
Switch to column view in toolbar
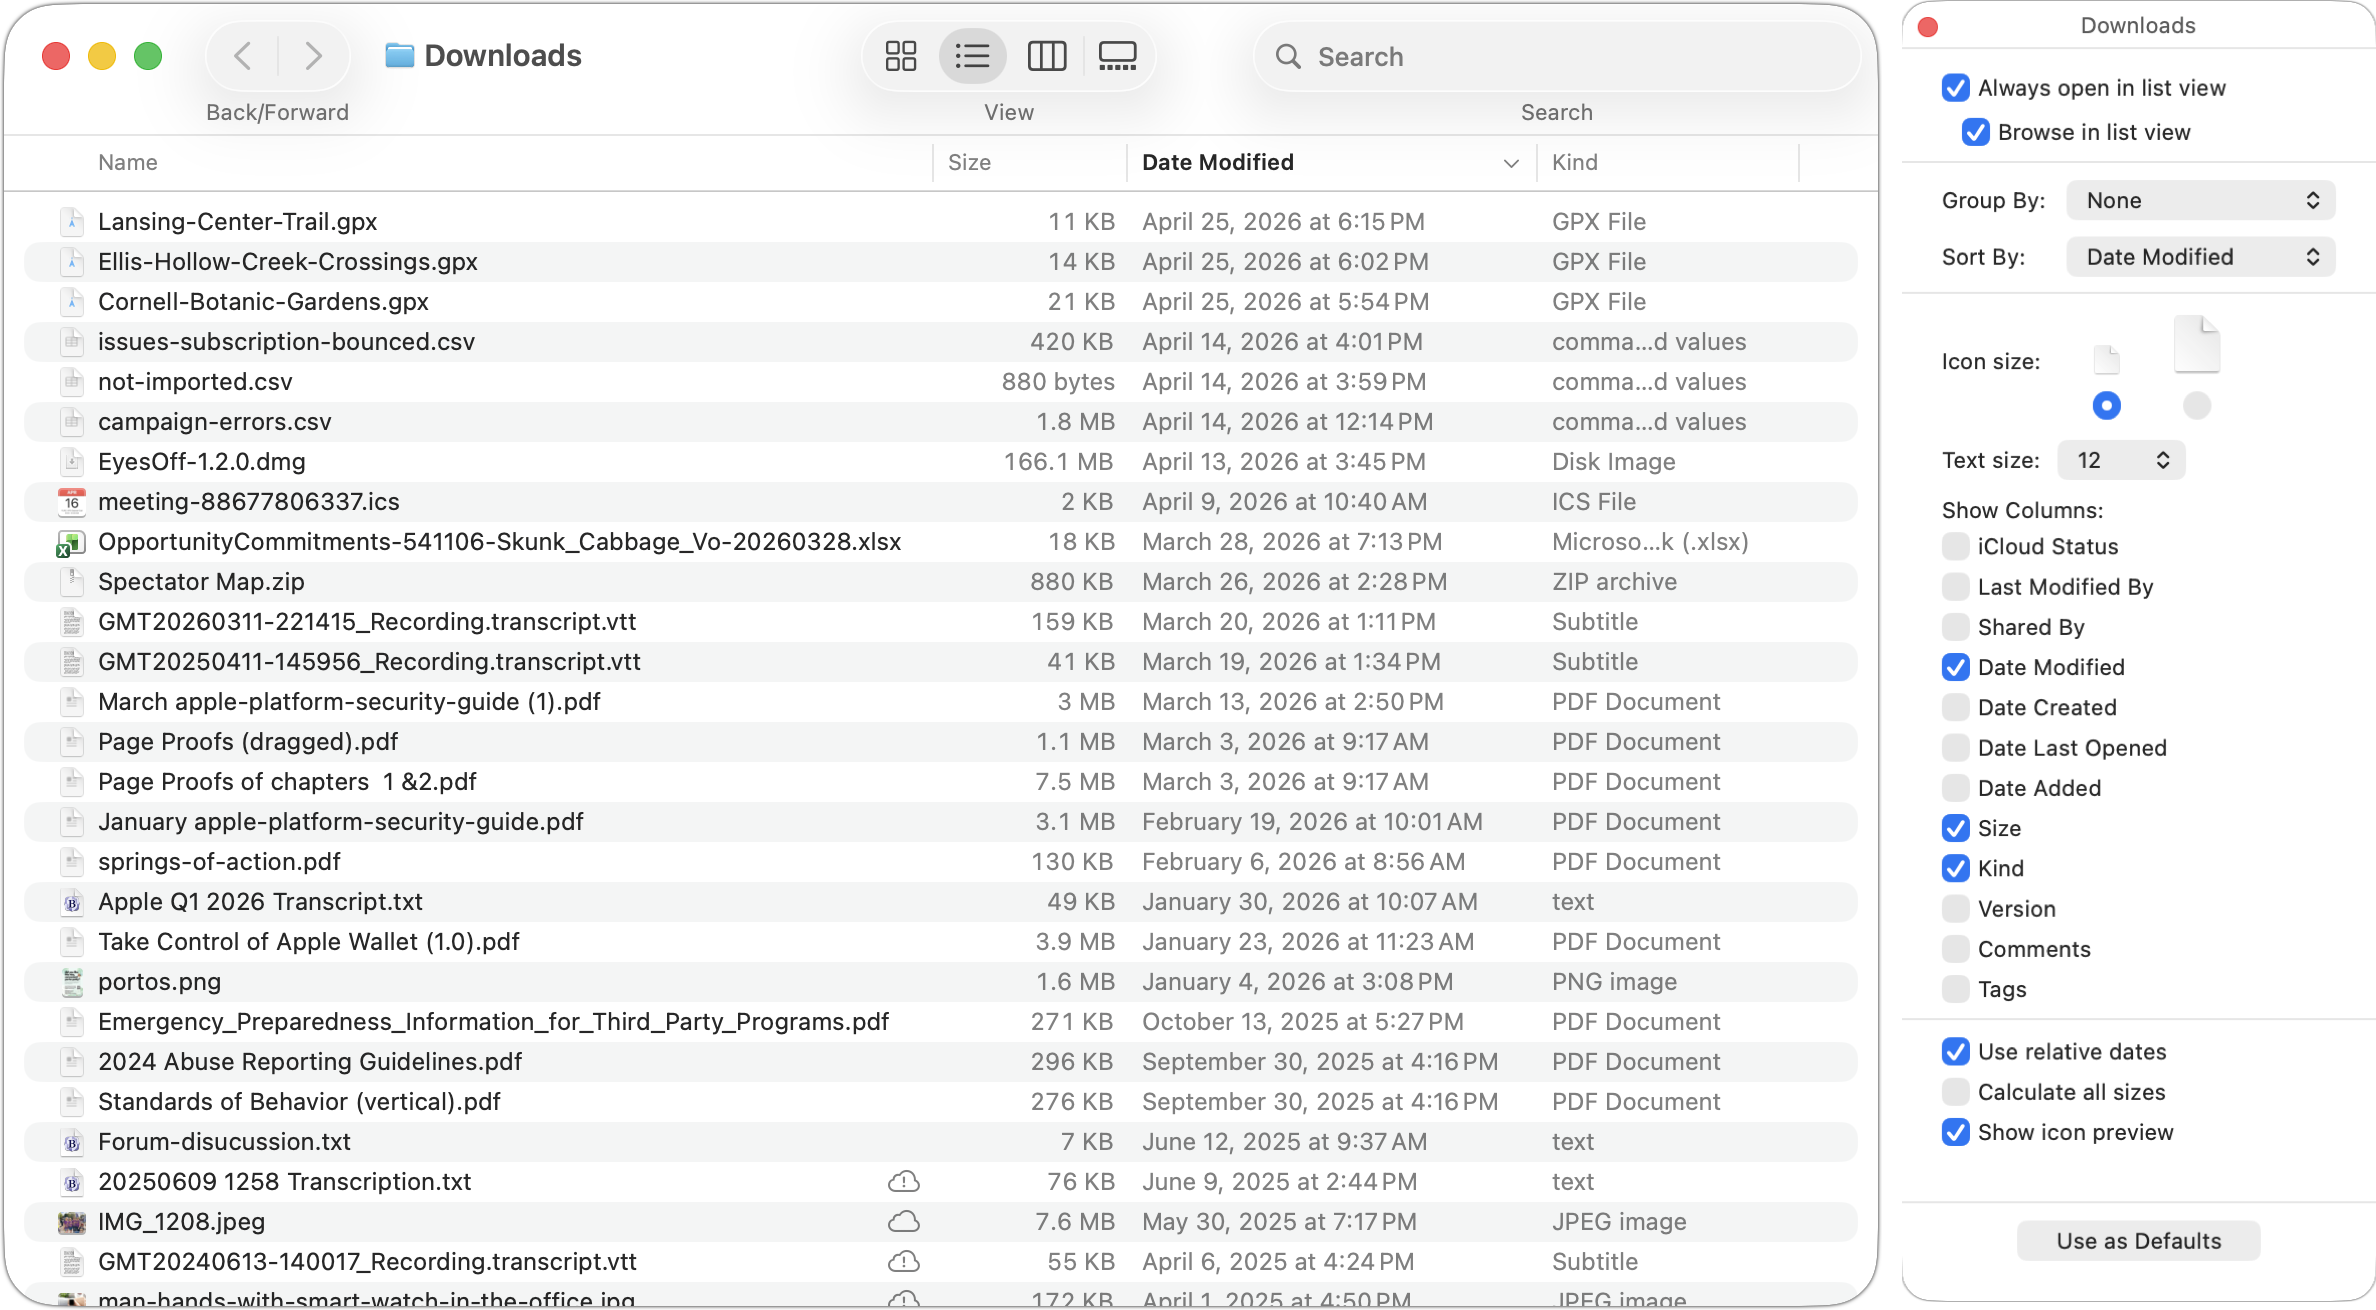[1047, 56]
